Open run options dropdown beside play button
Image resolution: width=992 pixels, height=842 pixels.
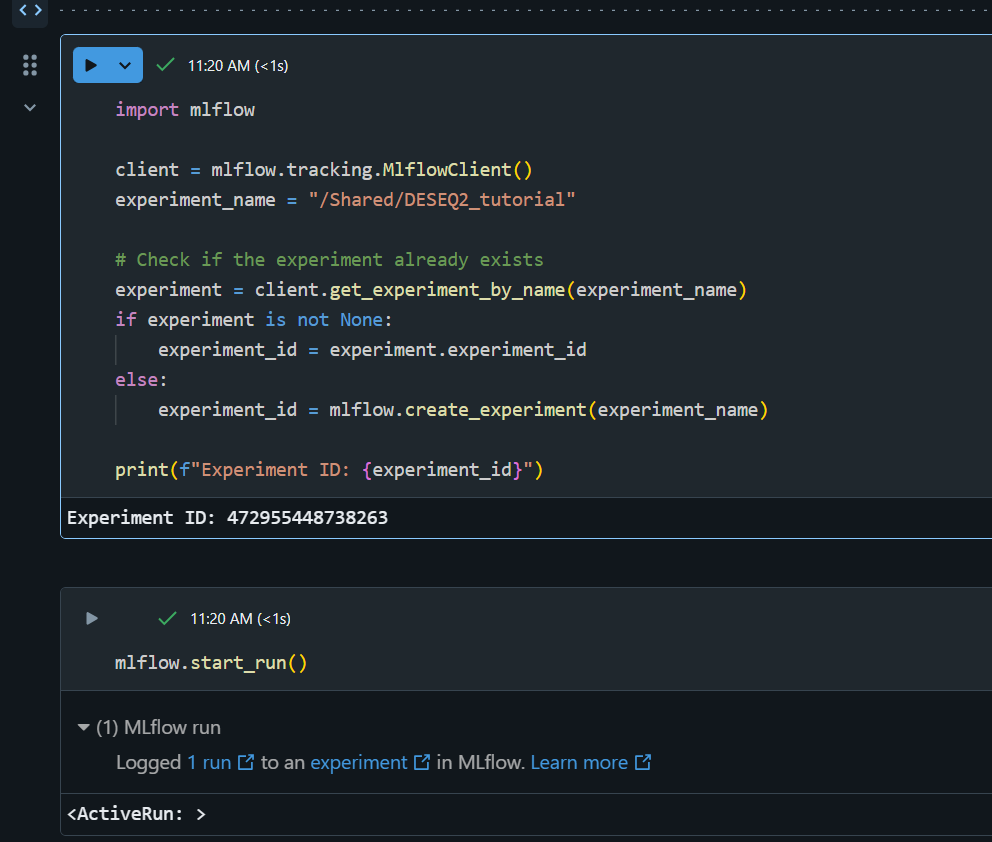125,65
